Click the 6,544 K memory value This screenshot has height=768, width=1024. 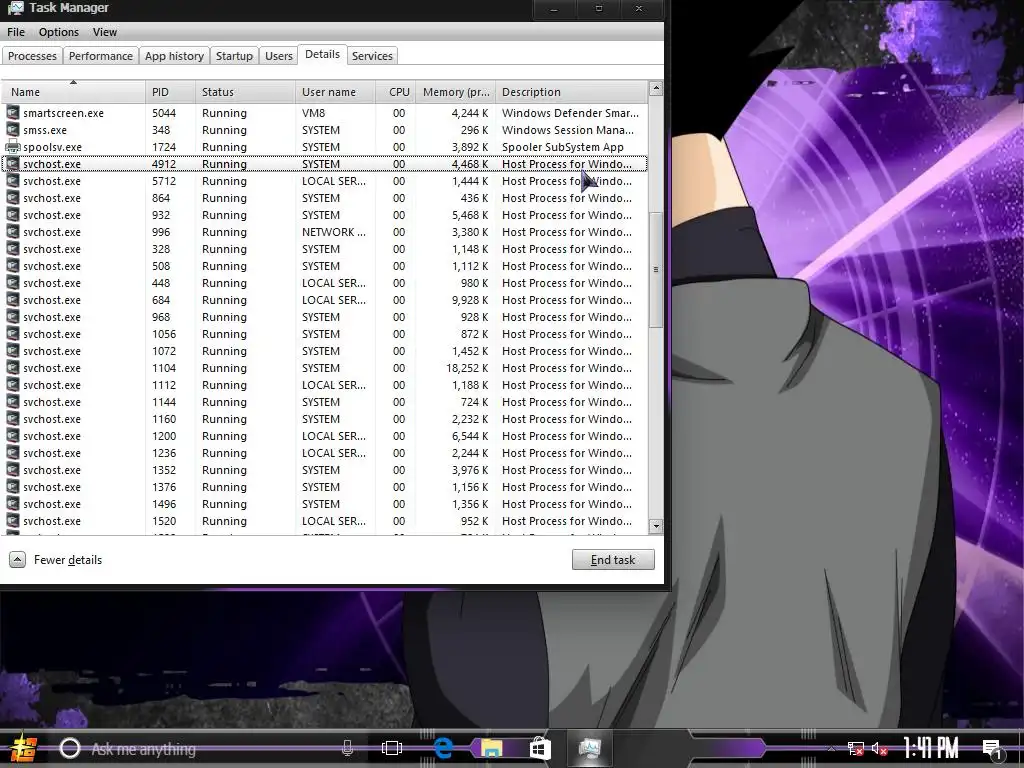[470, 436]
